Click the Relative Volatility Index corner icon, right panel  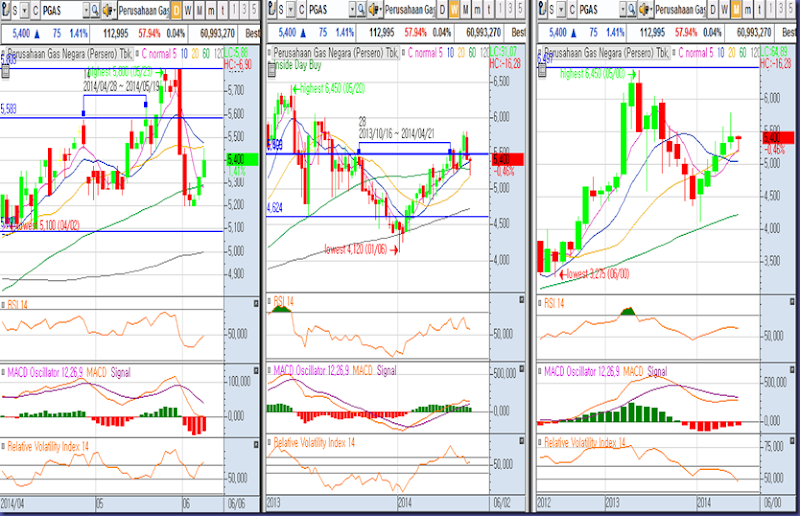point(792,441)
